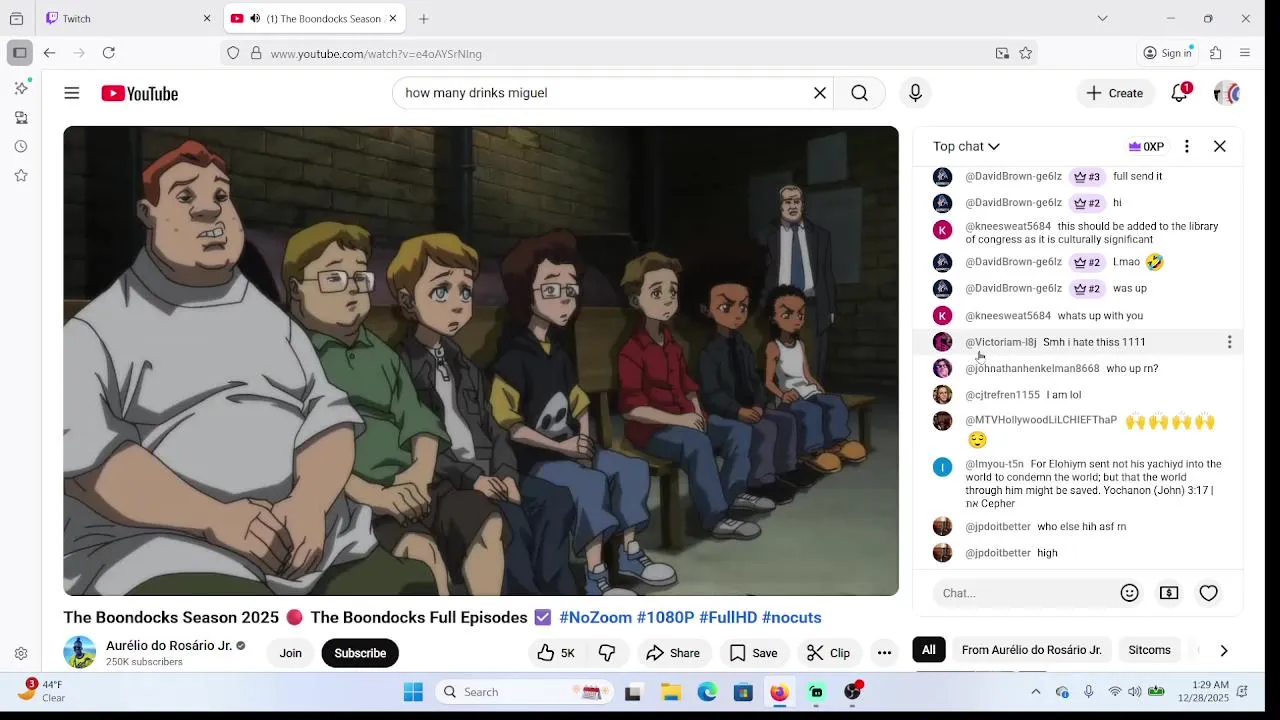Select the Sitcoms filter chip
Screen dimensions: 1280x720
(x=1149, y=650)
